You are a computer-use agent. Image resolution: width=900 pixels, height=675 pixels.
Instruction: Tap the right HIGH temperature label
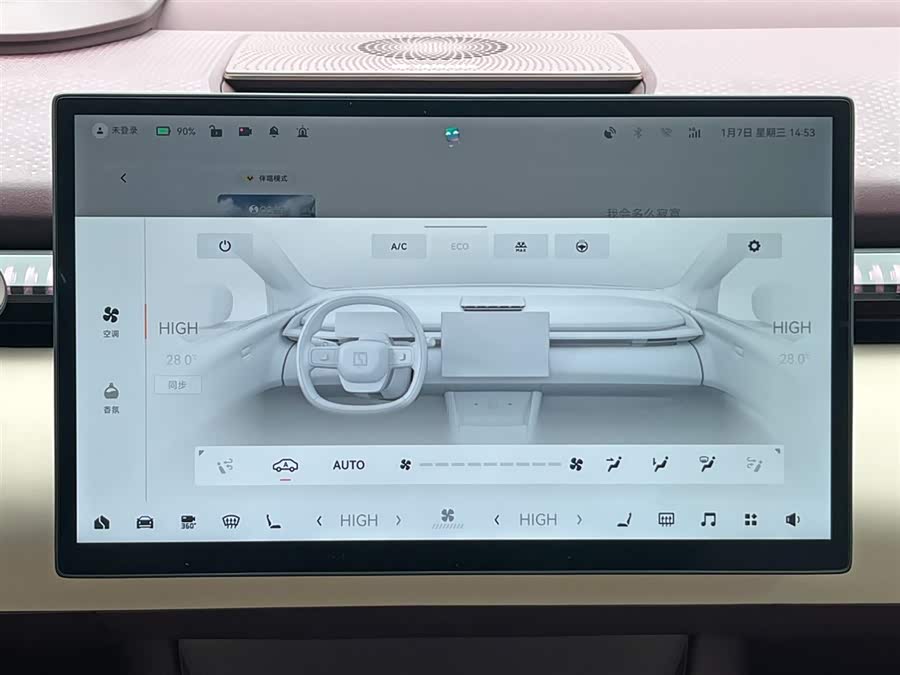click(792, 328)
